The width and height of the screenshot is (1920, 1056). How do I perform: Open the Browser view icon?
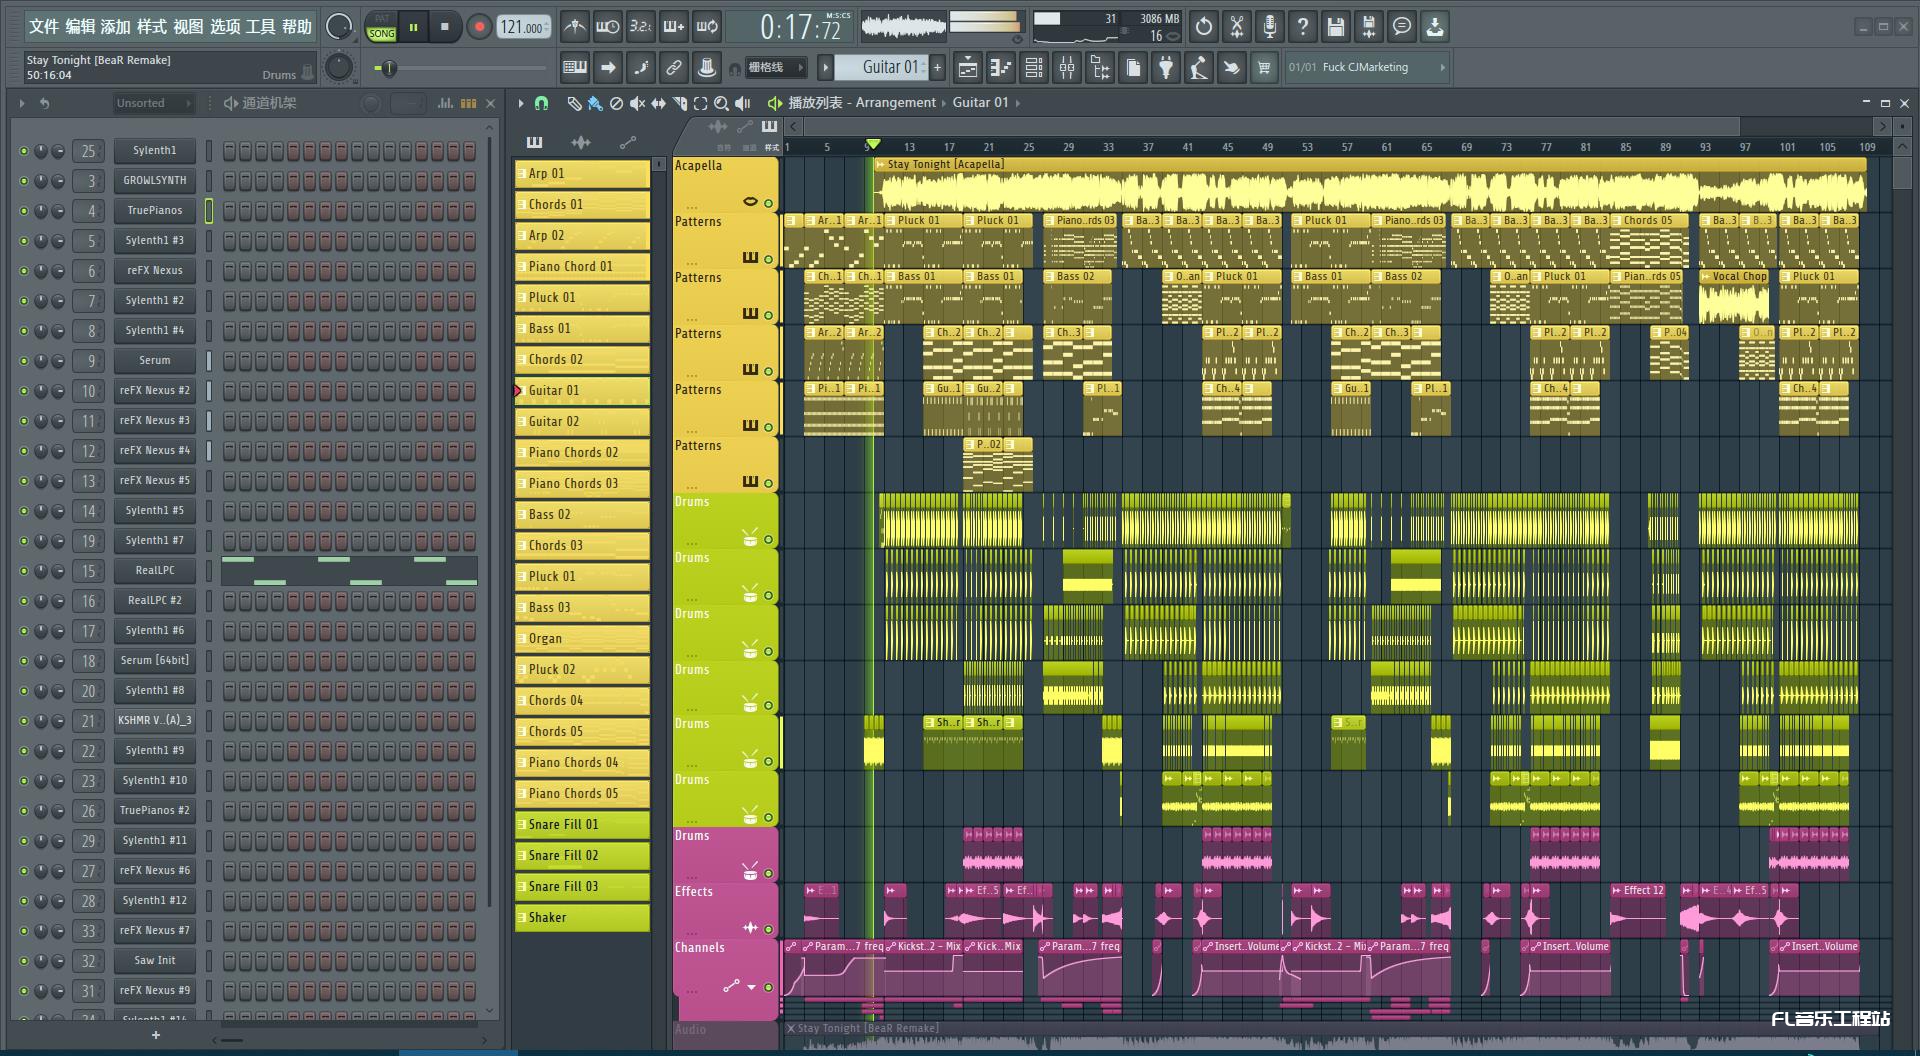pyautogui.click(x=1100, y=67)
